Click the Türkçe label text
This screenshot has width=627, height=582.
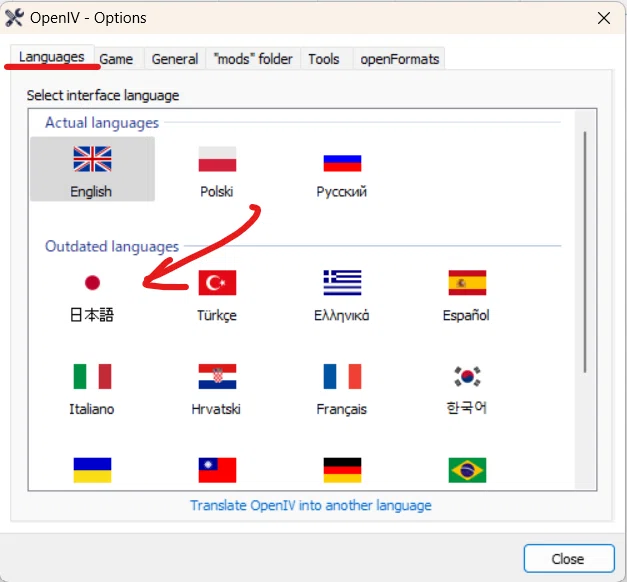point(217,316)
